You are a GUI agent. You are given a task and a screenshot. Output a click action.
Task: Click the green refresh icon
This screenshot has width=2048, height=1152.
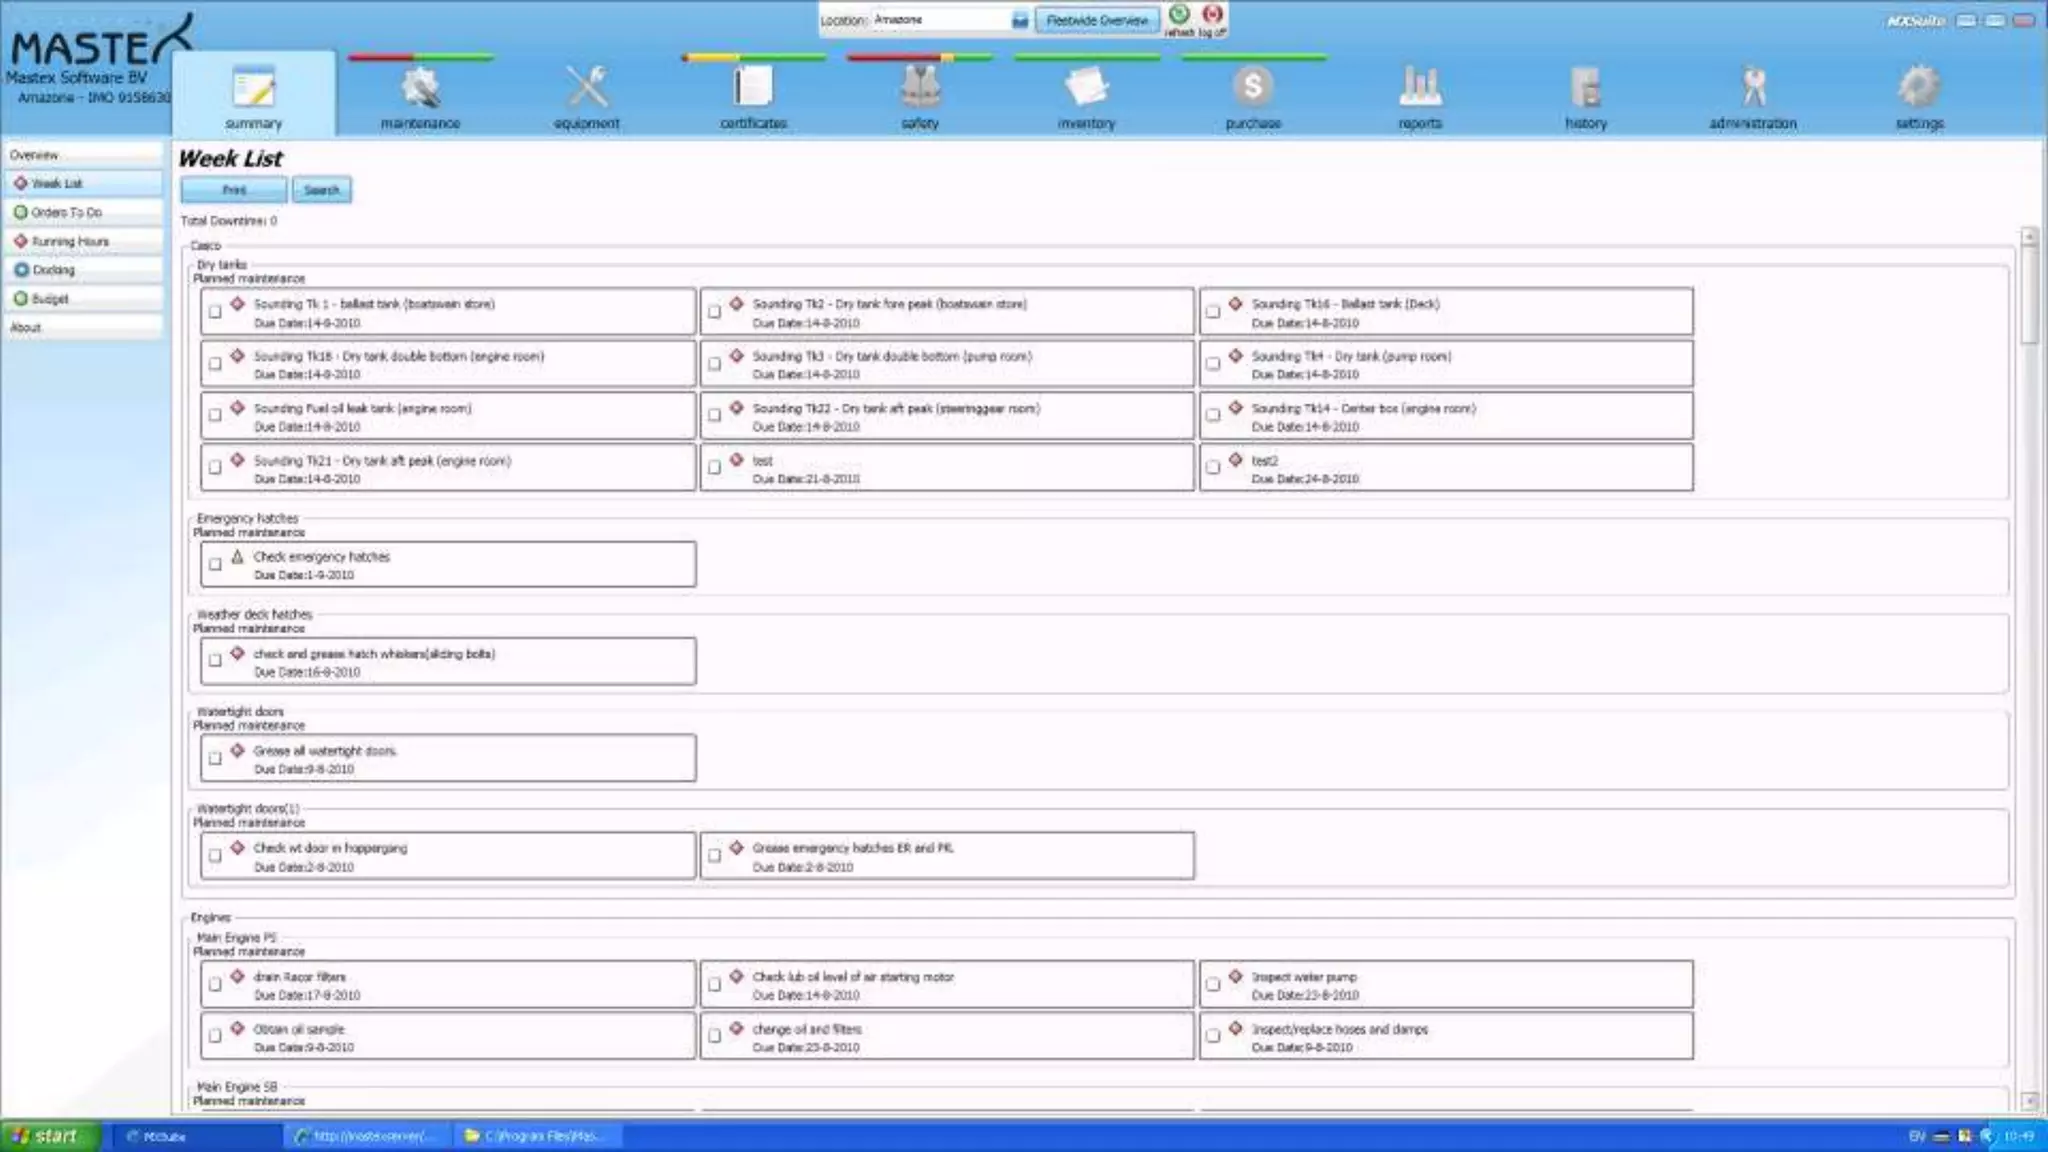click(x=1179, y=14)
